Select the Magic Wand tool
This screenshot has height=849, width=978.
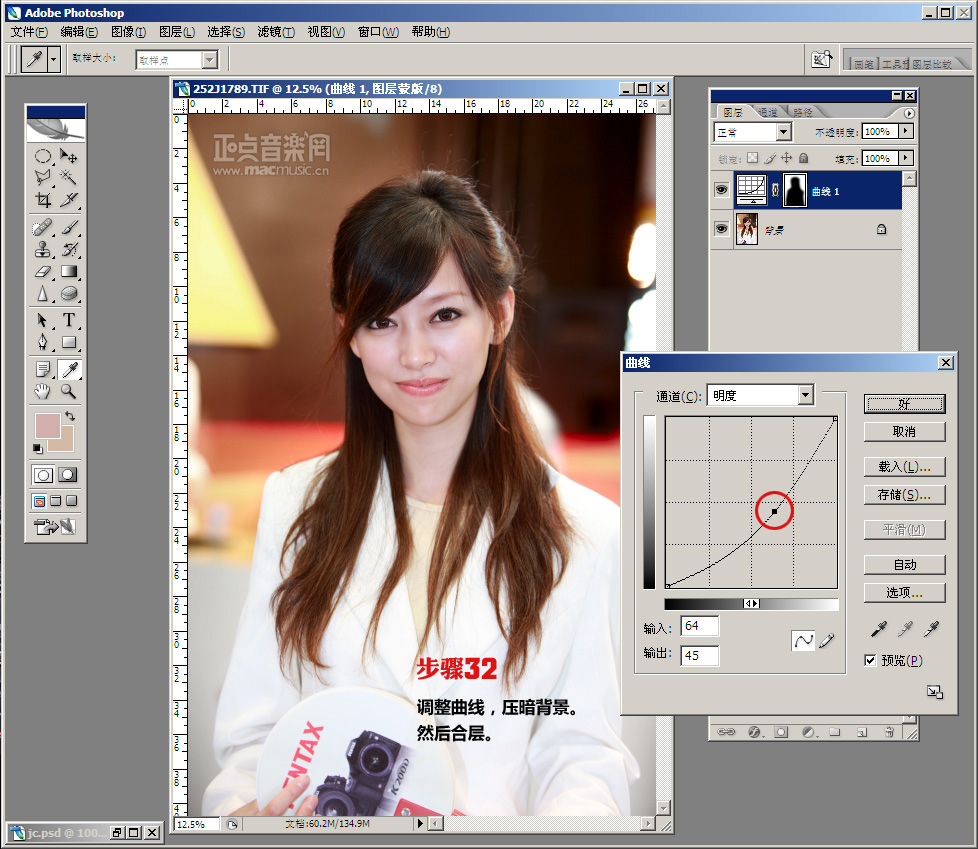click(69, 177)
